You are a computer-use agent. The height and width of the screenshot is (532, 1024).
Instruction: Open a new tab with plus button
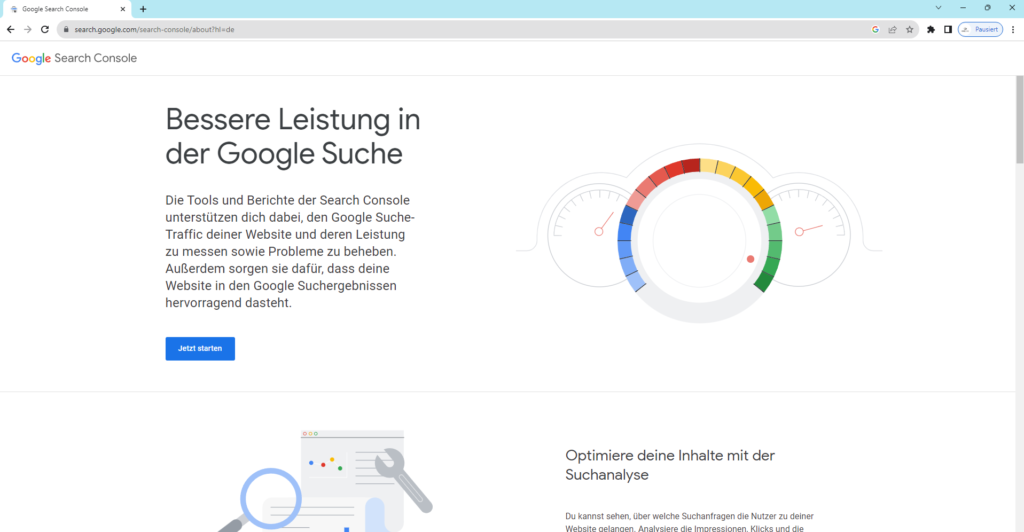(143, 9)
